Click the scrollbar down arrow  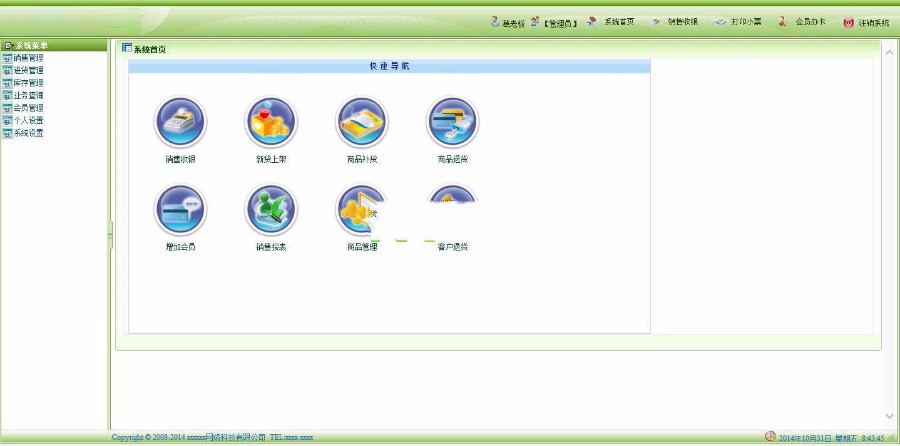point(890,416)
